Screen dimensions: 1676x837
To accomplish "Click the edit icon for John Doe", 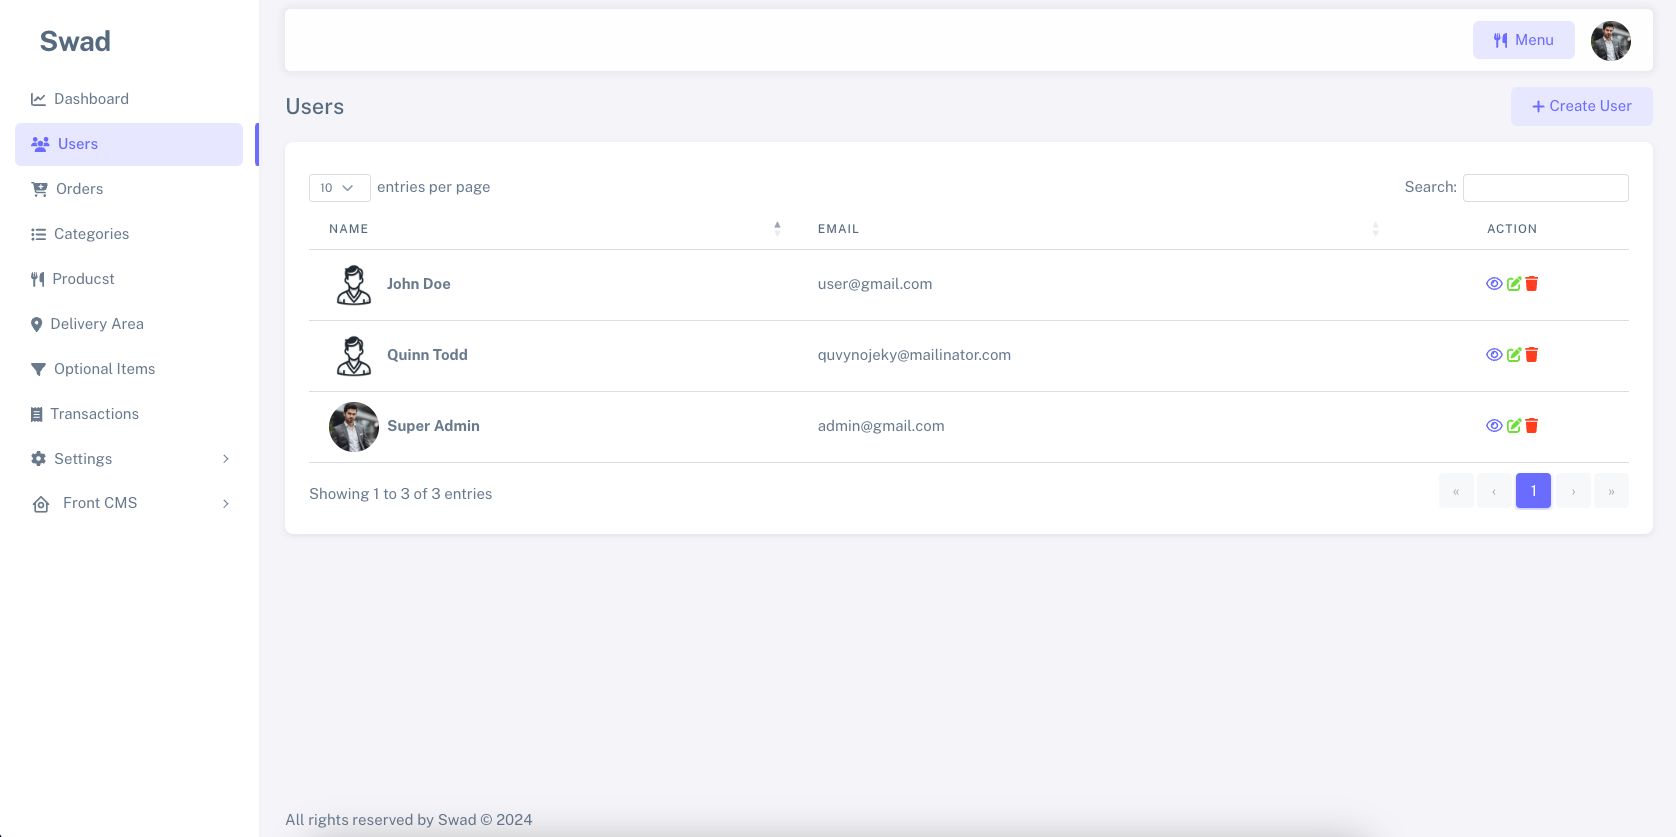I will (1514, 284).
